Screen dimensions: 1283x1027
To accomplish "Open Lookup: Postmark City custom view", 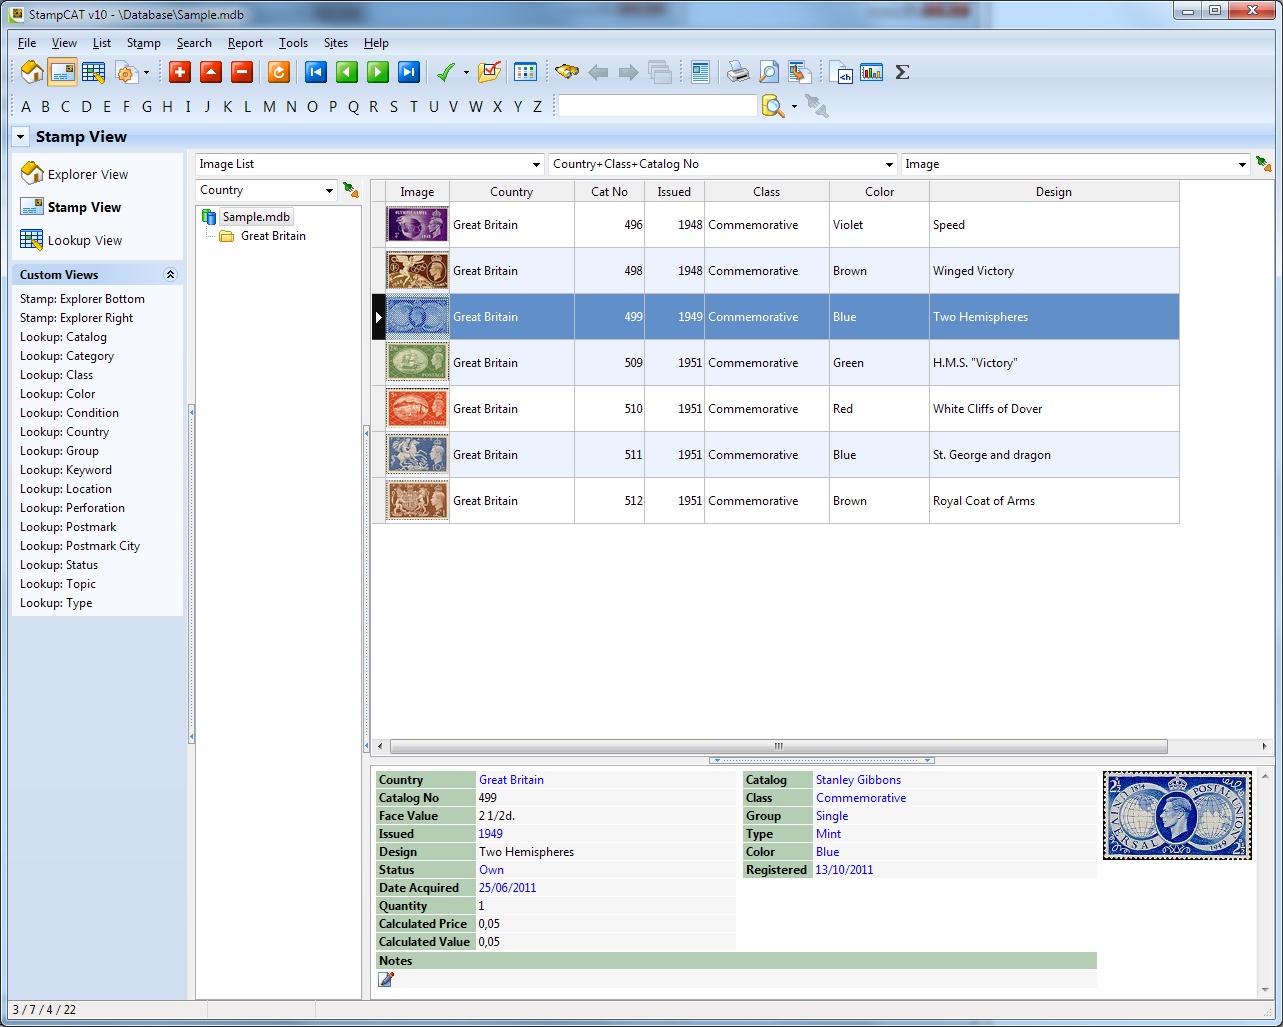I will pos(80,546).
